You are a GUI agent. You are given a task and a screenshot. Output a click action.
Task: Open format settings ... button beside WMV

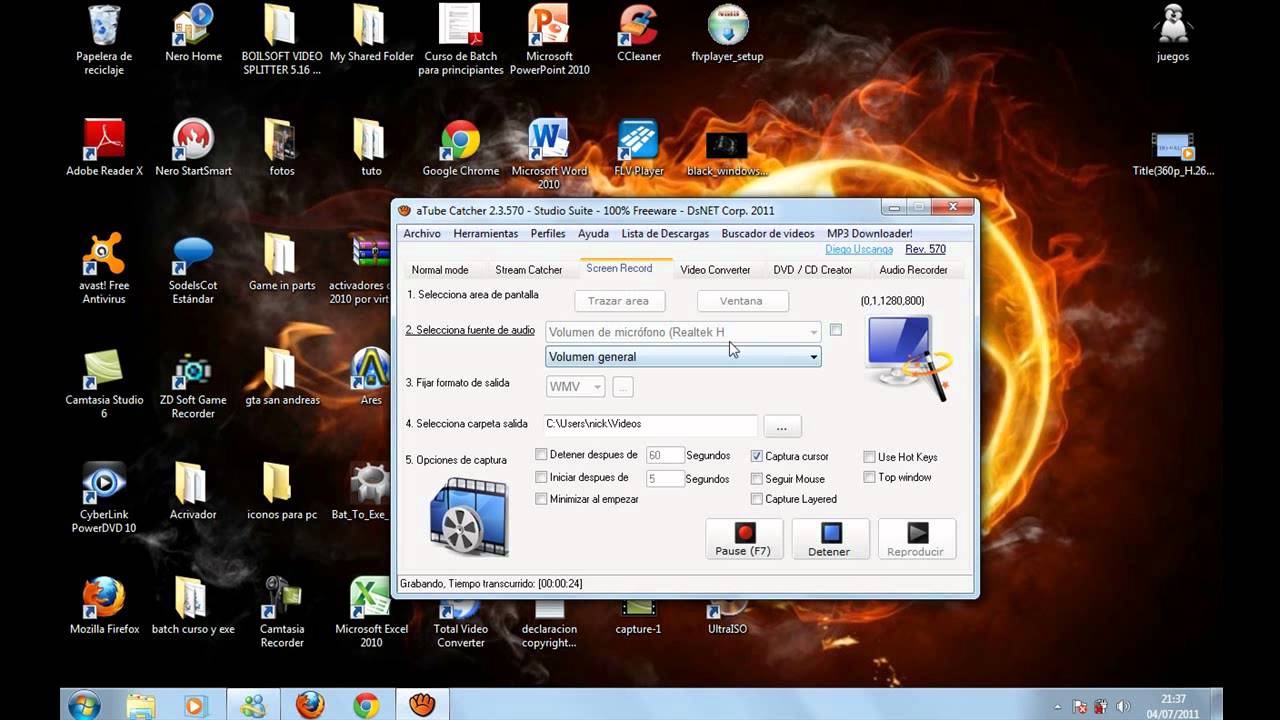click(x=623, y=386)
